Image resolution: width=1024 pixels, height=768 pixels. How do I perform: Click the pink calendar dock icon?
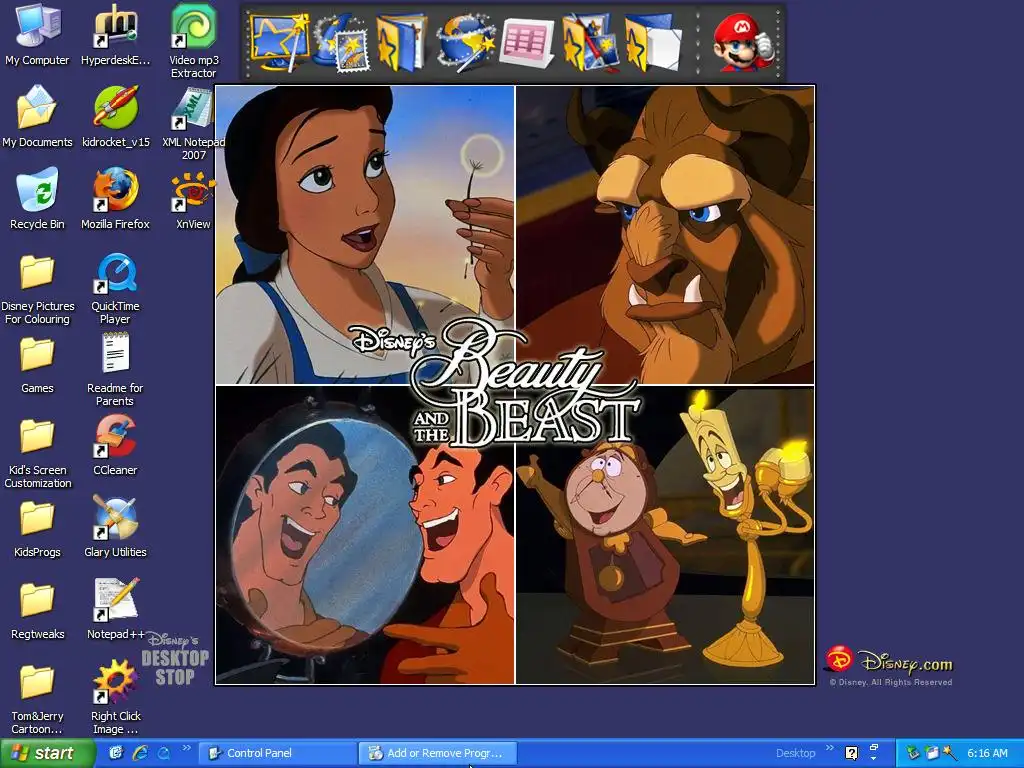point(526,43)
